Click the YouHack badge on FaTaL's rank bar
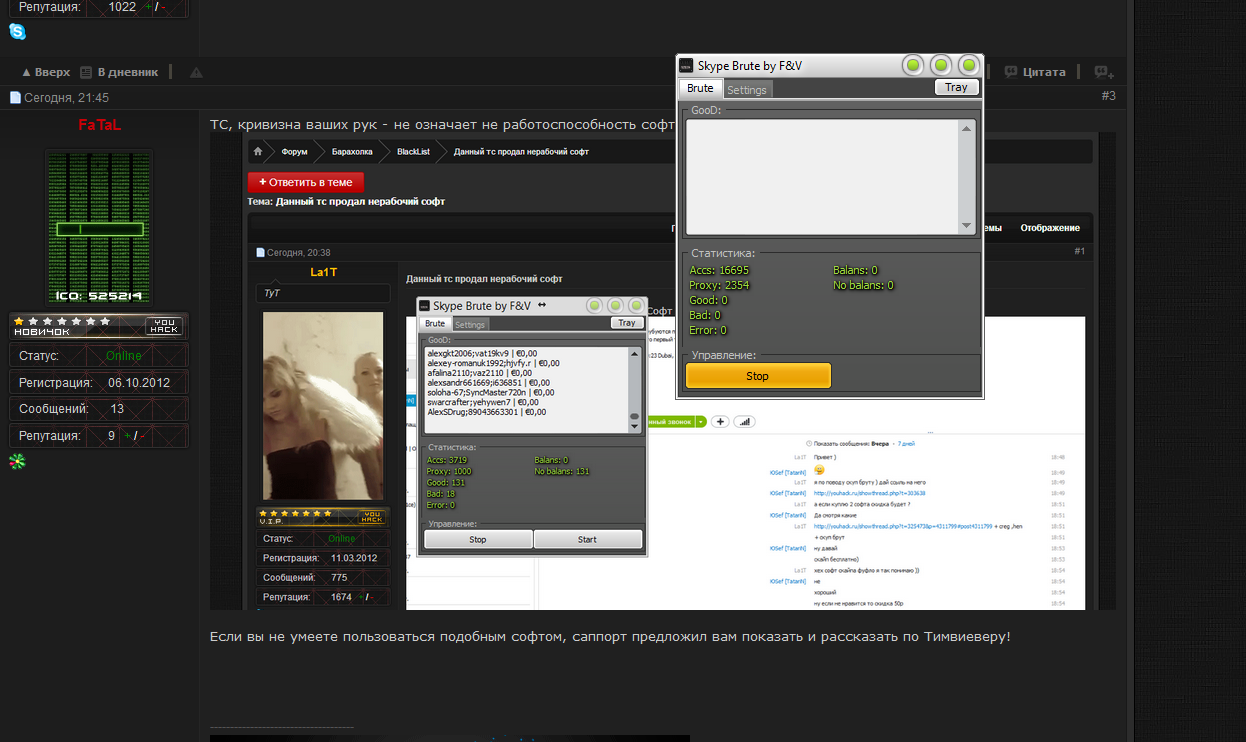1246x742 pixels. pos(165,326)
